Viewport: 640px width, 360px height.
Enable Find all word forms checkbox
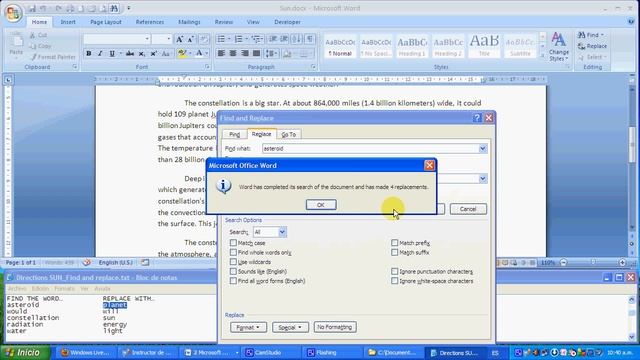click(233, 281)
